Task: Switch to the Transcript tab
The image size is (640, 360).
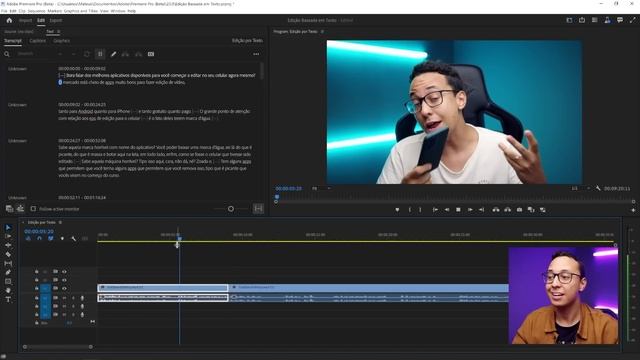Action: pos(13,41)
